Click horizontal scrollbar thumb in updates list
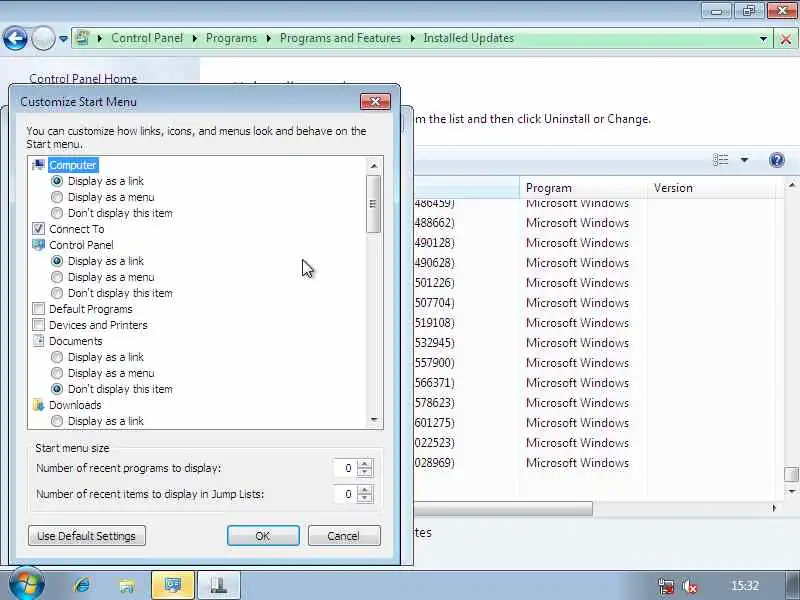The width and height of the screenshot is (800, 600). [503, 508]
